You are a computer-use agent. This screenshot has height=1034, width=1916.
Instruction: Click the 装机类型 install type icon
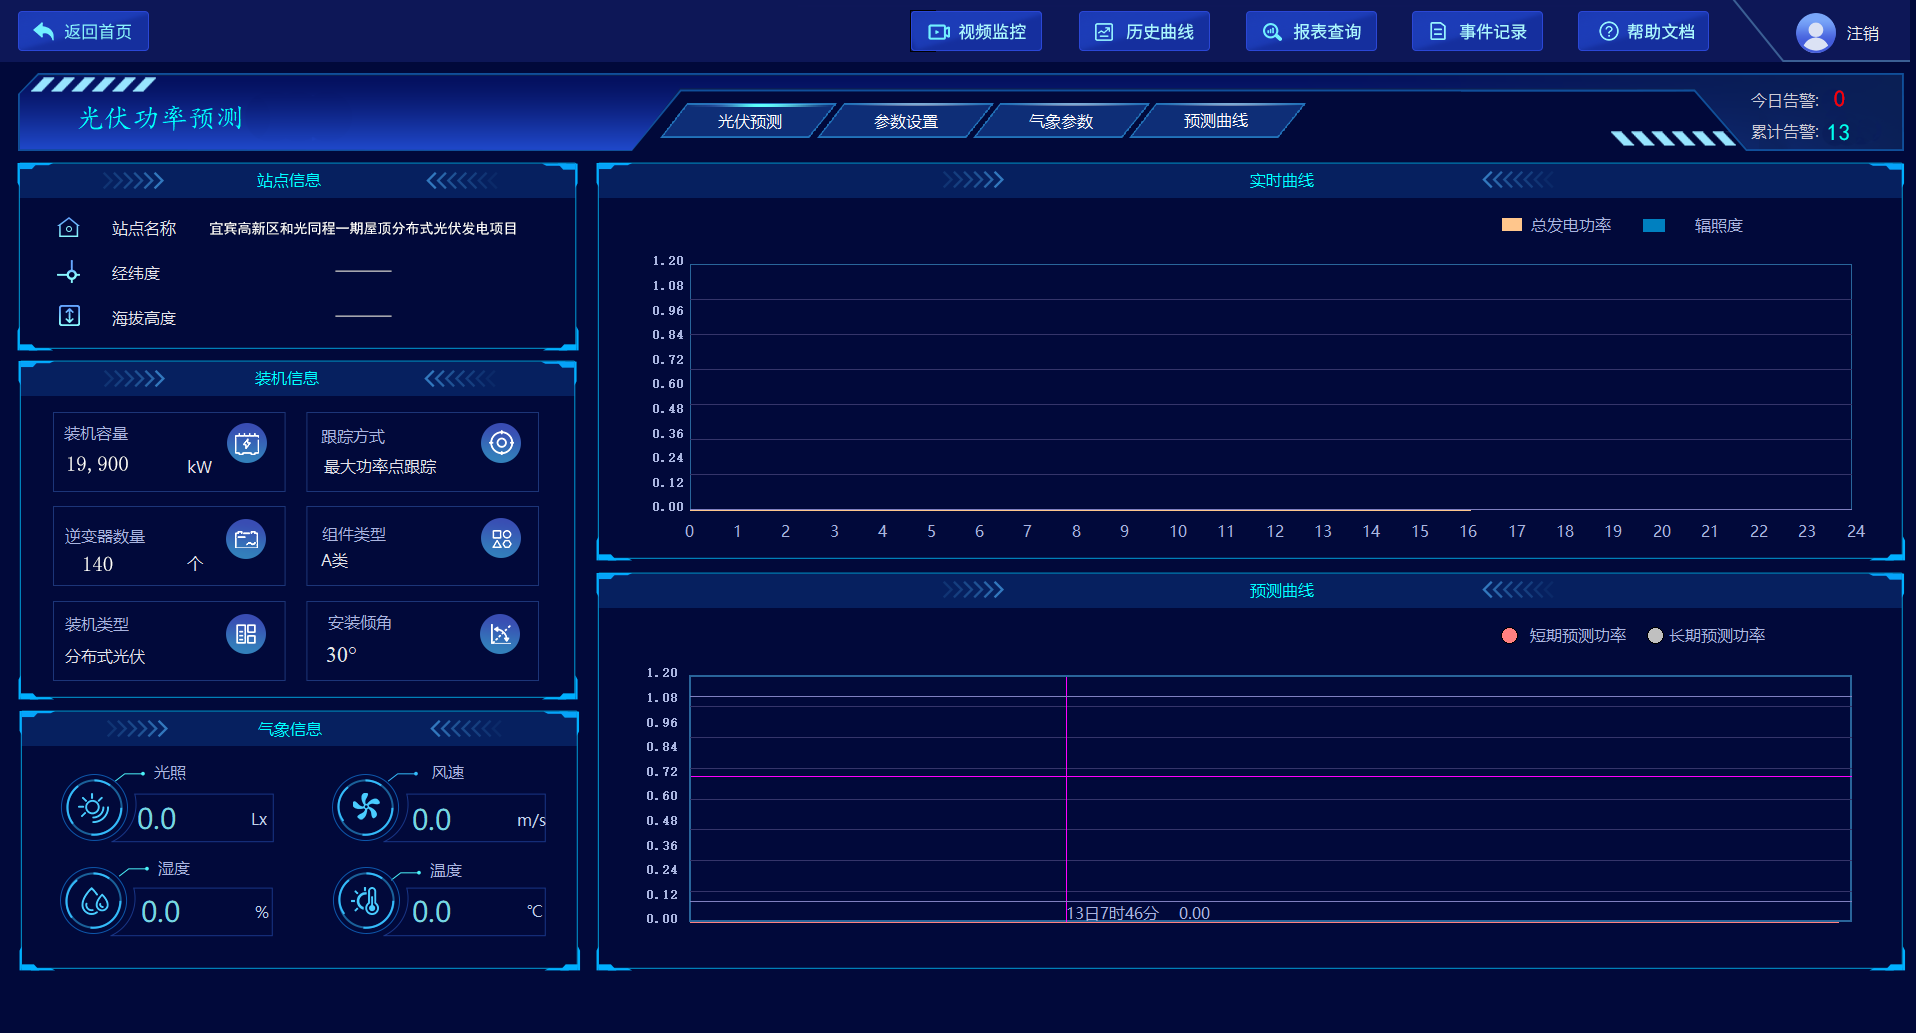(246, 634)
